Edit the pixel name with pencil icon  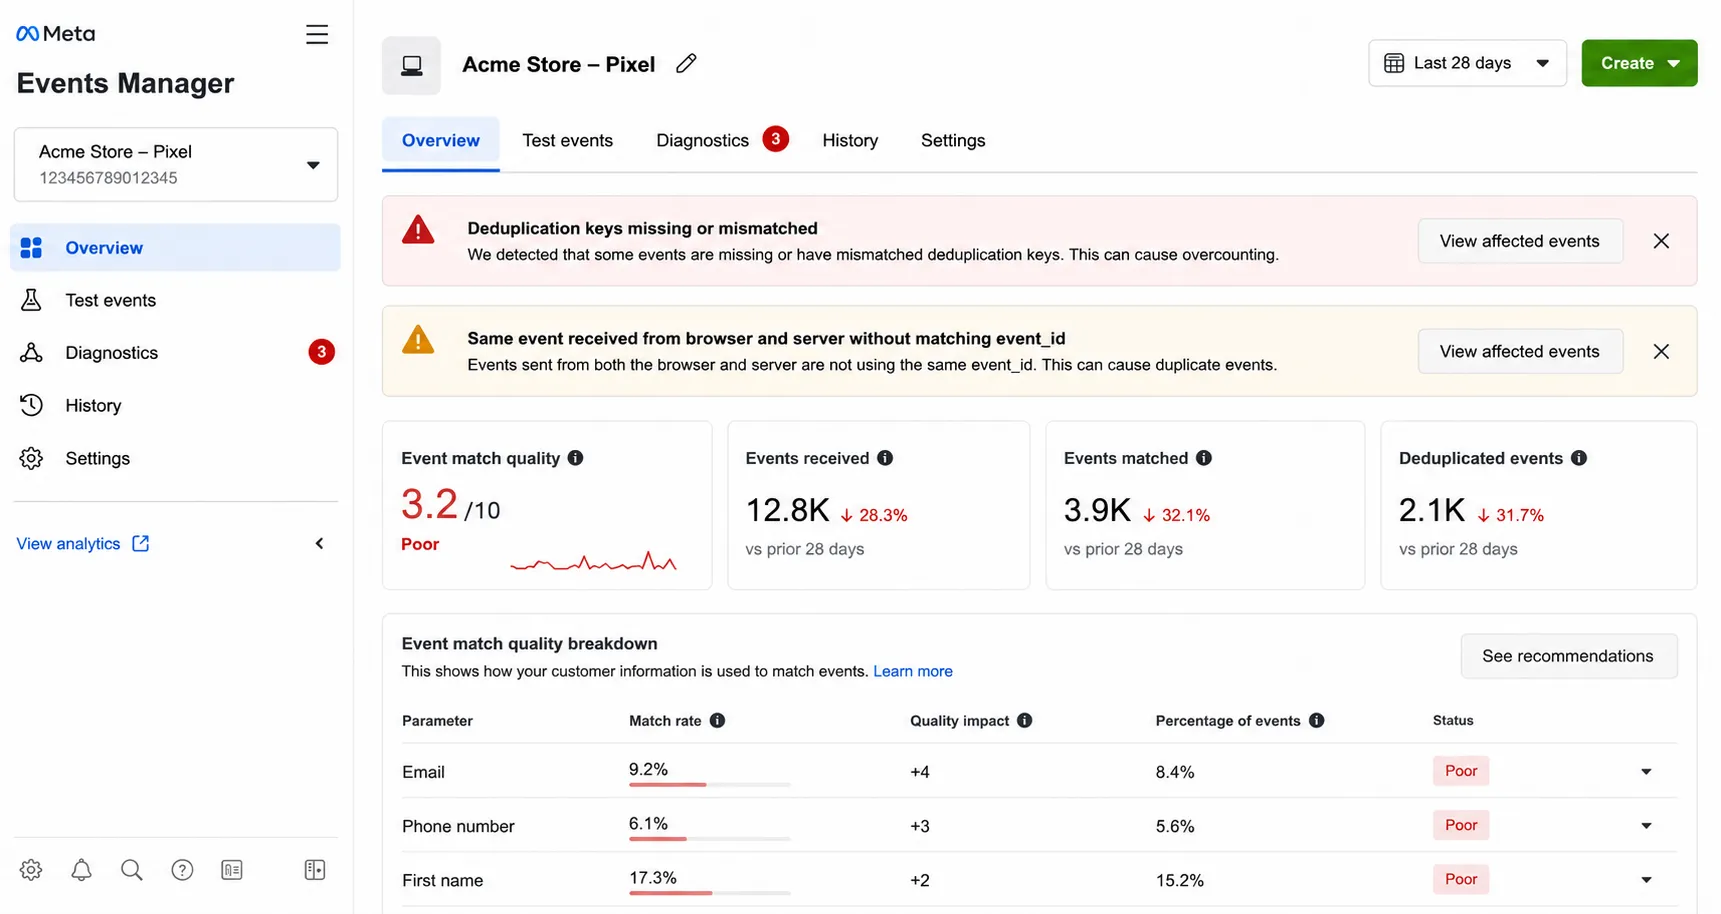(x=686, y=64)
